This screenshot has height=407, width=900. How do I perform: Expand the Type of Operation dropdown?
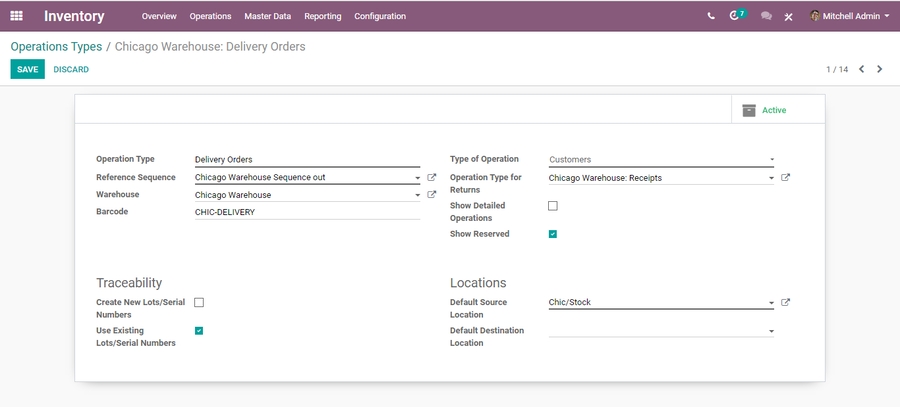661,160
